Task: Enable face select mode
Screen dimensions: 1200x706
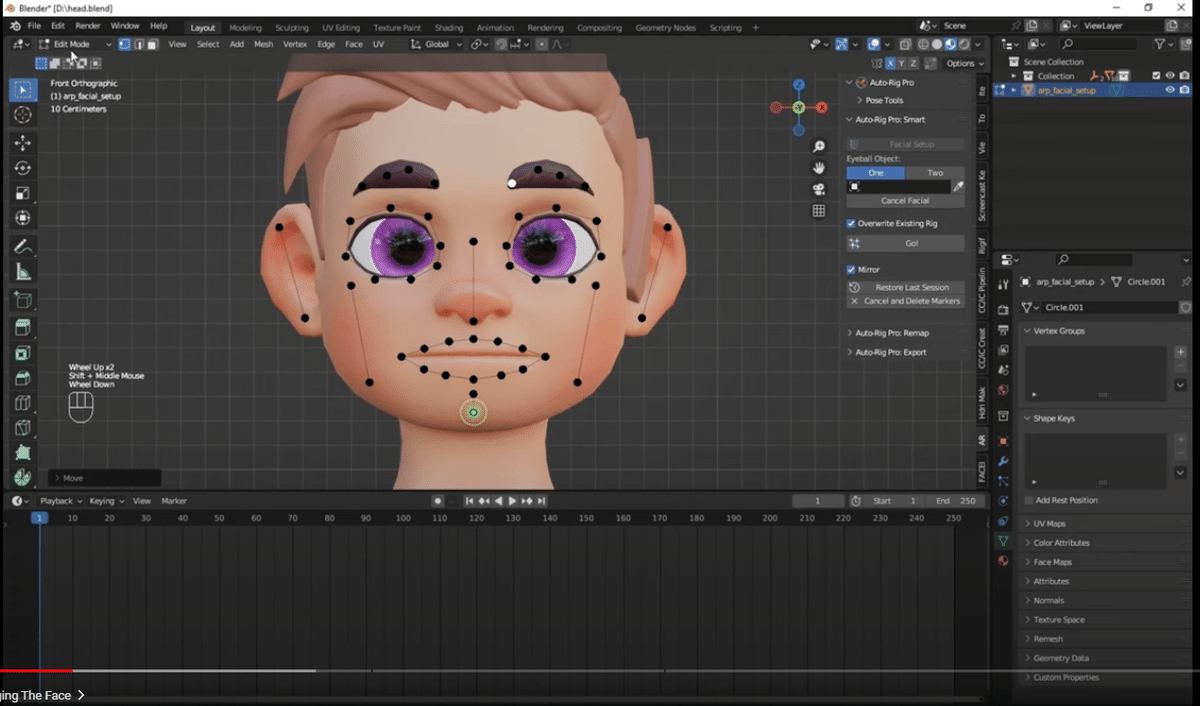Action: point(152,44)
